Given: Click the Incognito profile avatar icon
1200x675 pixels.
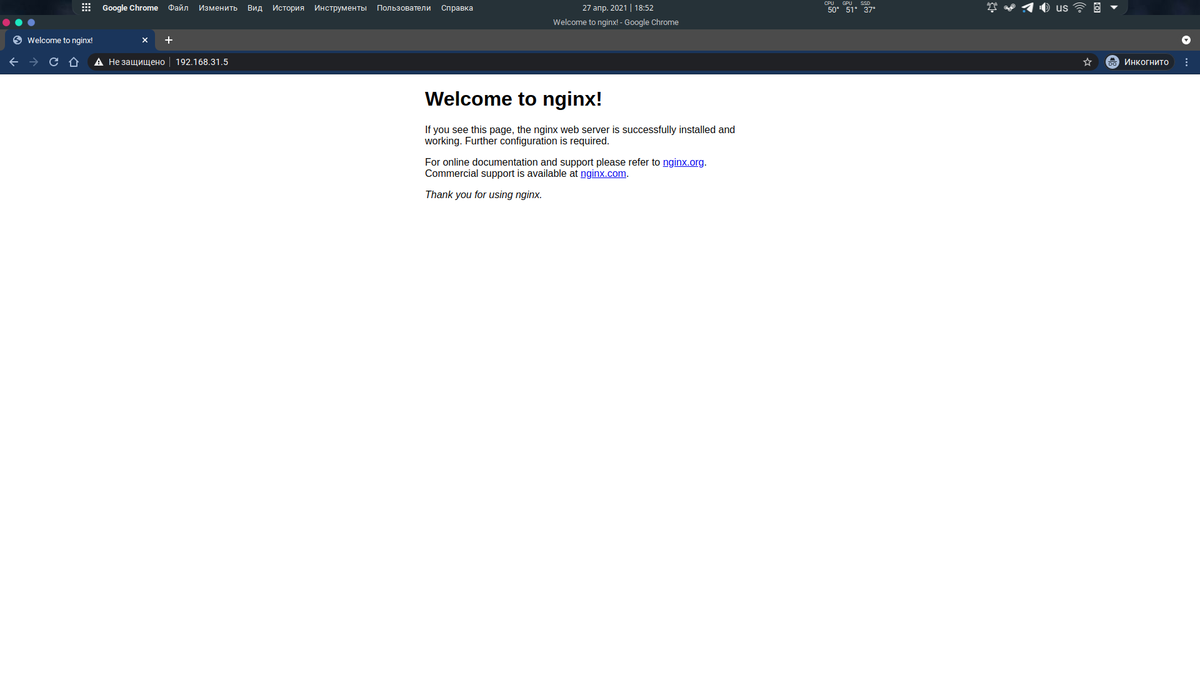Looking at the screenshot, I should 1112,61.
